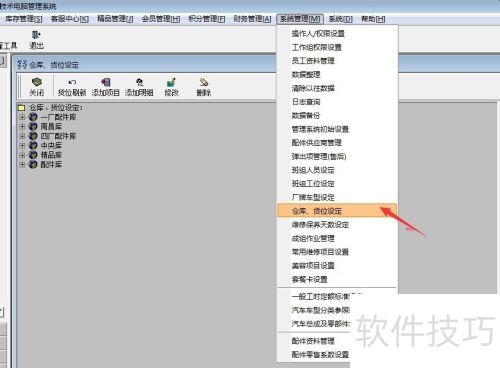Viewport: 500px width, 368px height.
Task: Expand the 四厂配件库 tree node
Action: coord(22,136)
